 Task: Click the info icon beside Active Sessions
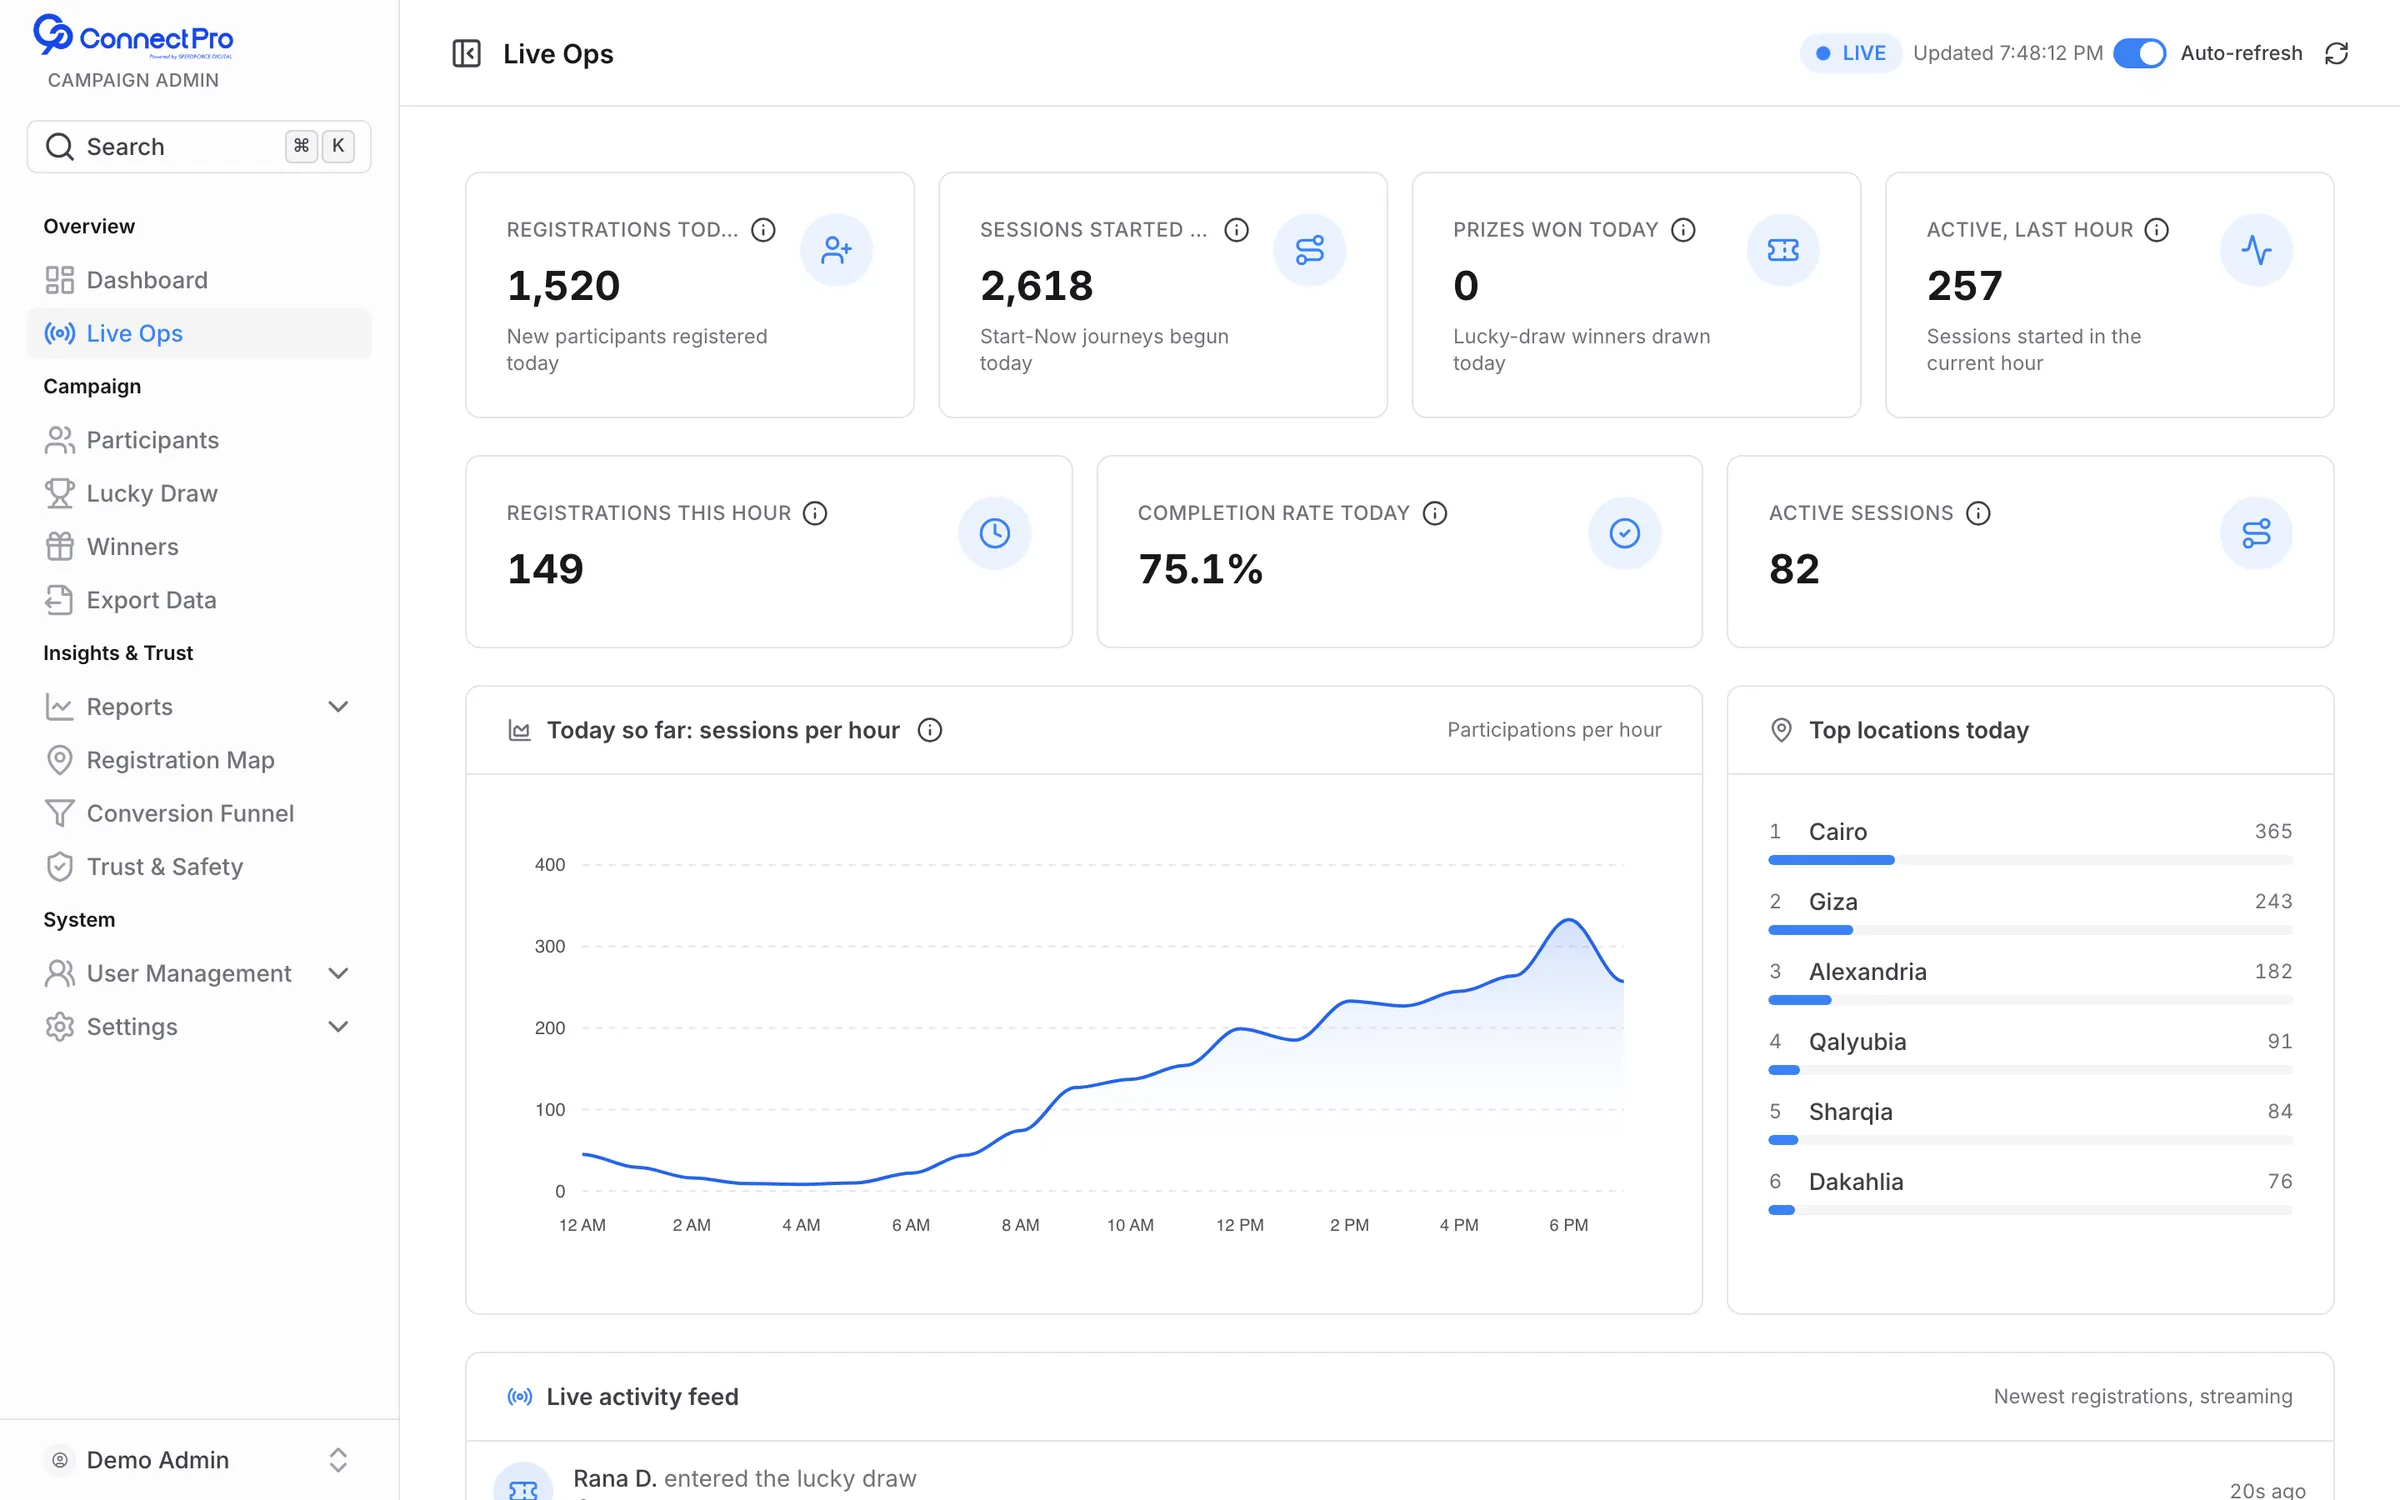click(1978, 513)
